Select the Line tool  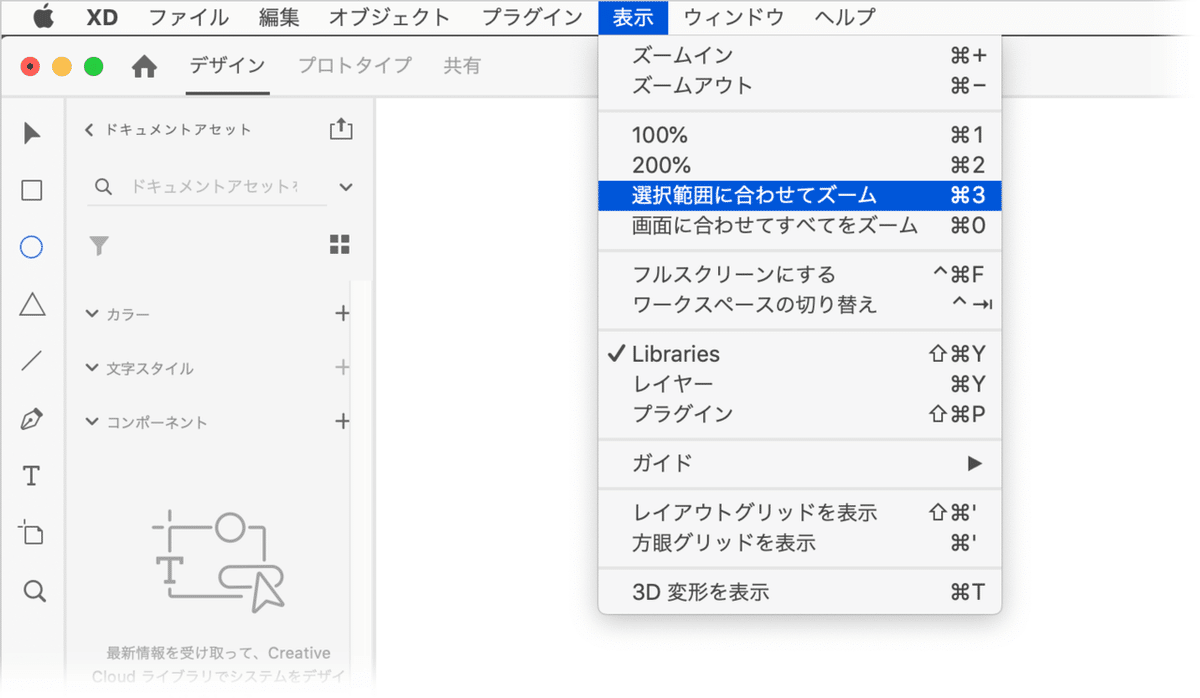[32, 361]
